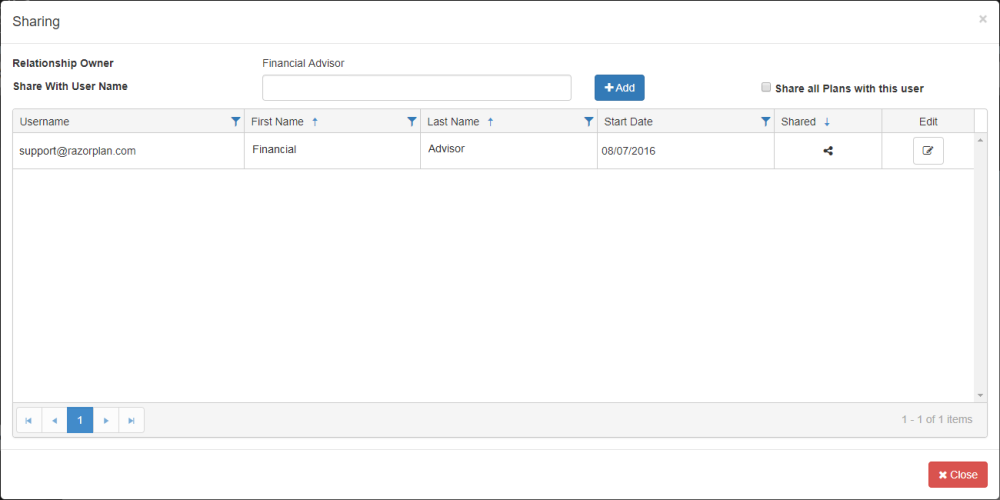This screenshot has height=500, width=1000.
Task: Click the edit pencil icon for support@razorplan.com
Action: pos(928,151)
